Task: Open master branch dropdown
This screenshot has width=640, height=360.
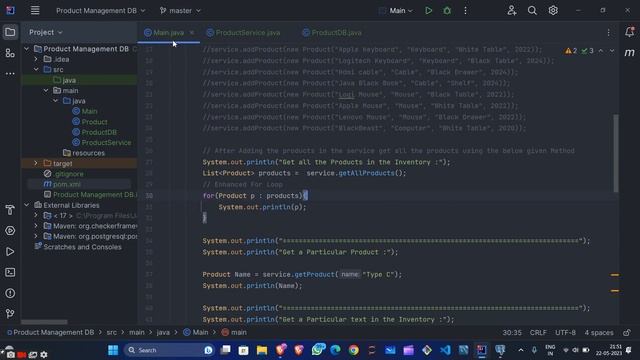Action: [x=180, y=11]
